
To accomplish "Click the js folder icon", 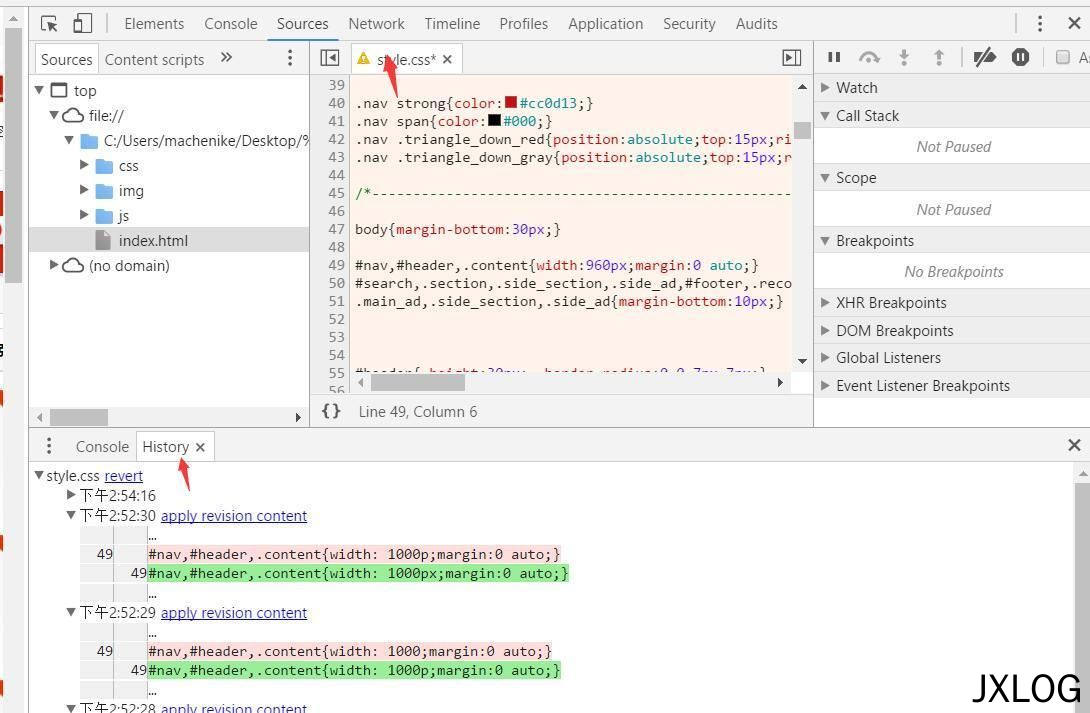I will click(x=104, y=216).
